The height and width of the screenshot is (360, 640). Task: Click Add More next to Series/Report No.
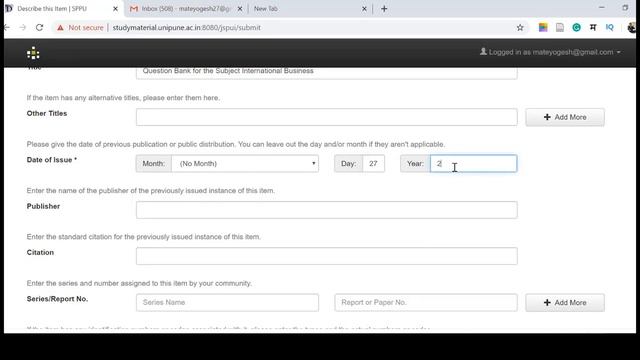pyautogui.click(x=565, y=302)
